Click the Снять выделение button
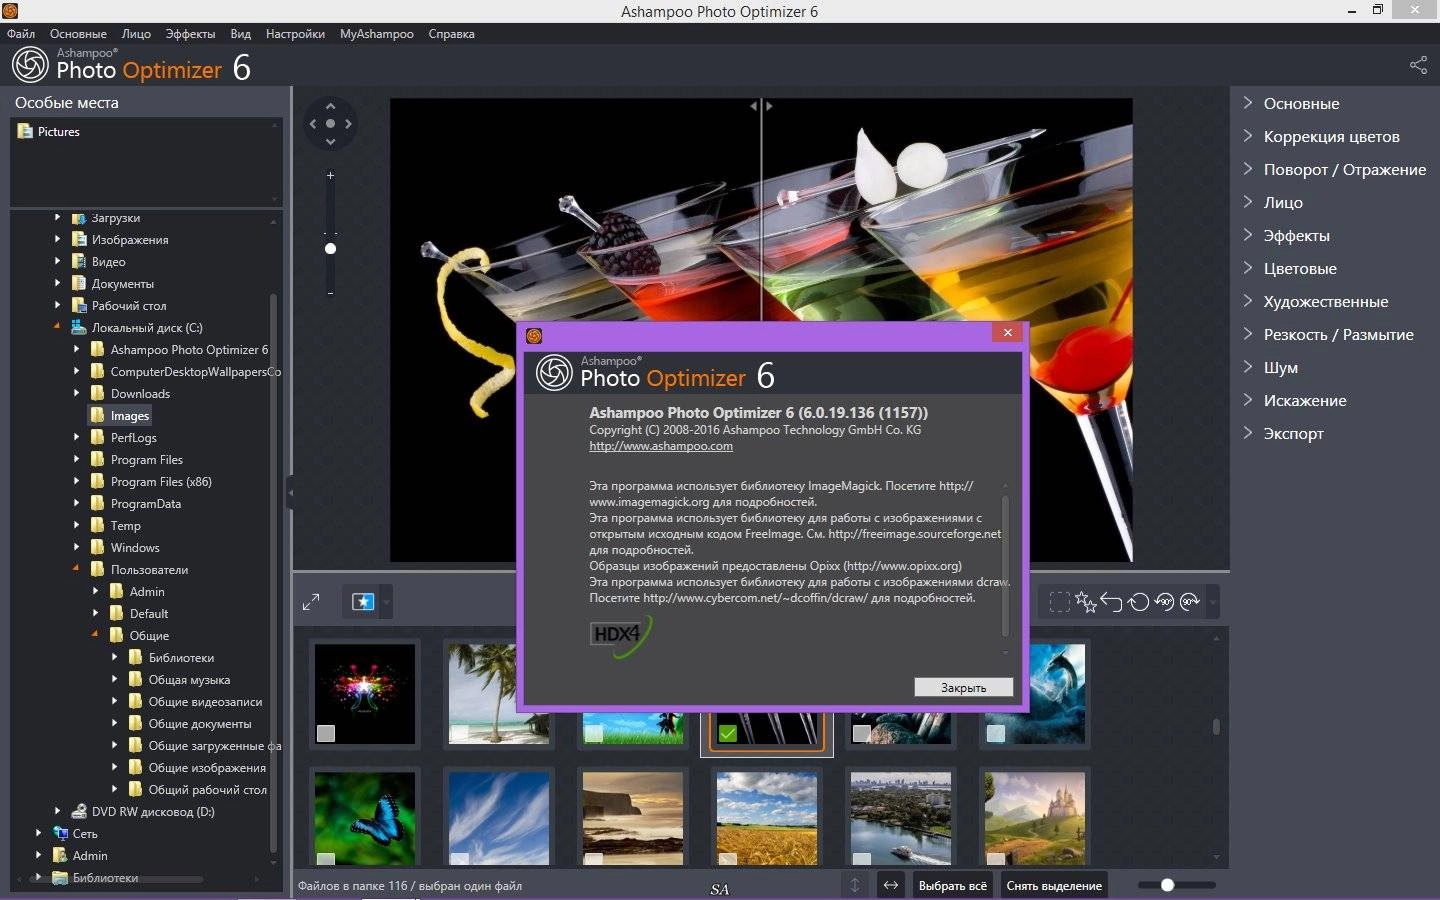The image size is (1440, 900). point(1054,885)
